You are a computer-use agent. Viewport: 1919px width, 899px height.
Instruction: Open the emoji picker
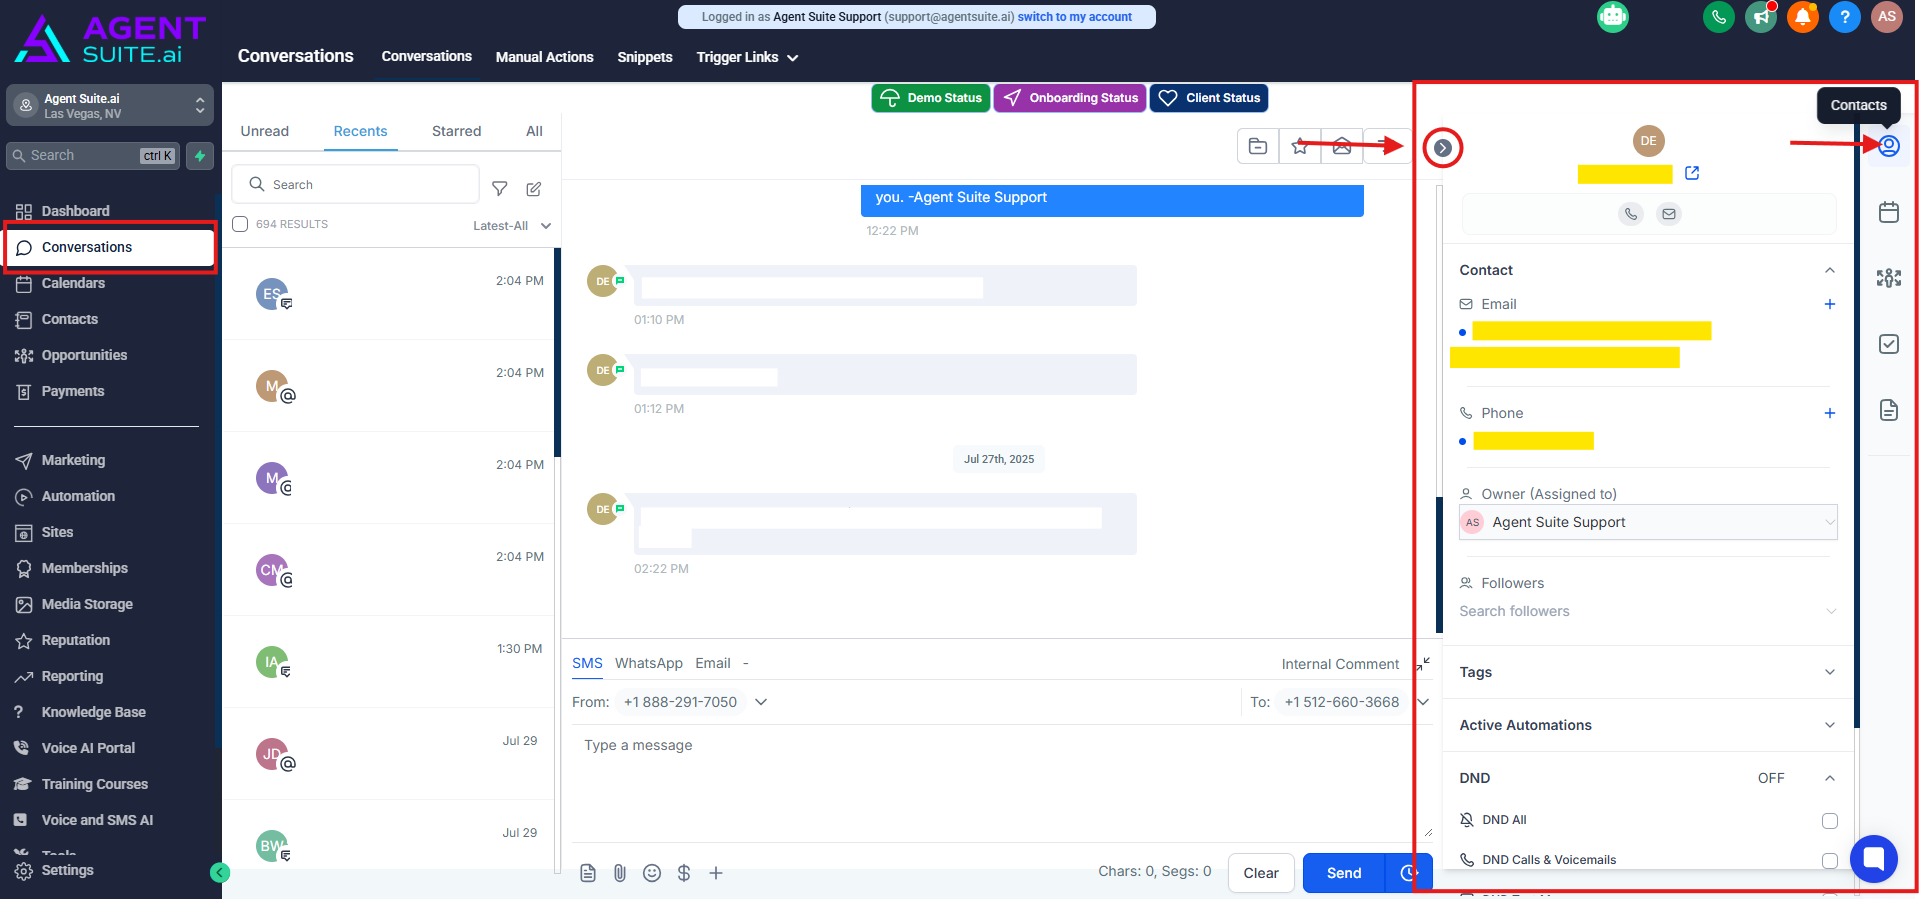[652, 873]
